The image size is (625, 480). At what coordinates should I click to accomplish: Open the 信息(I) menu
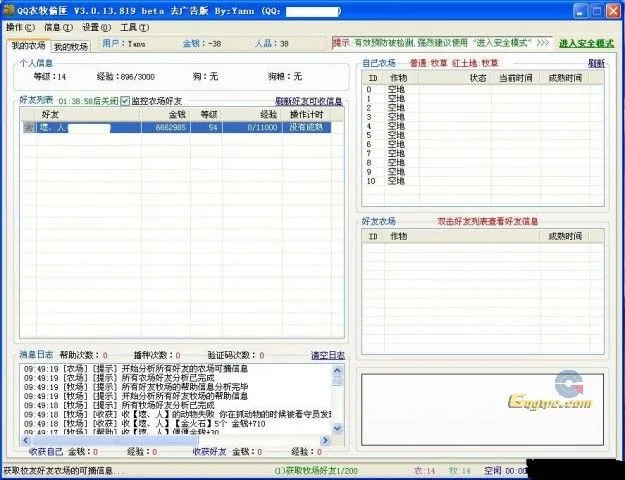[x=58, y=28]
